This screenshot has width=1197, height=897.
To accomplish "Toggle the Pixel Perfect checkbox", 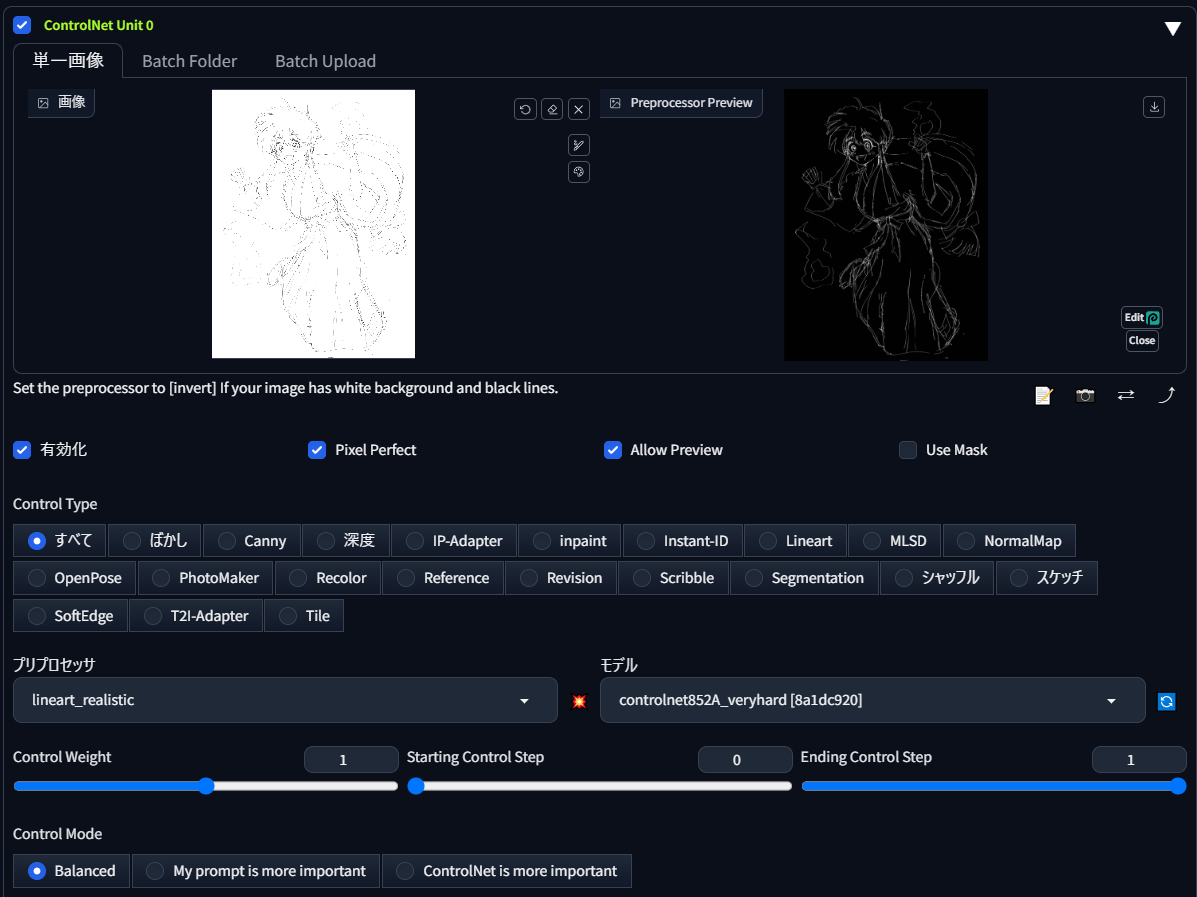I will 317,450.
